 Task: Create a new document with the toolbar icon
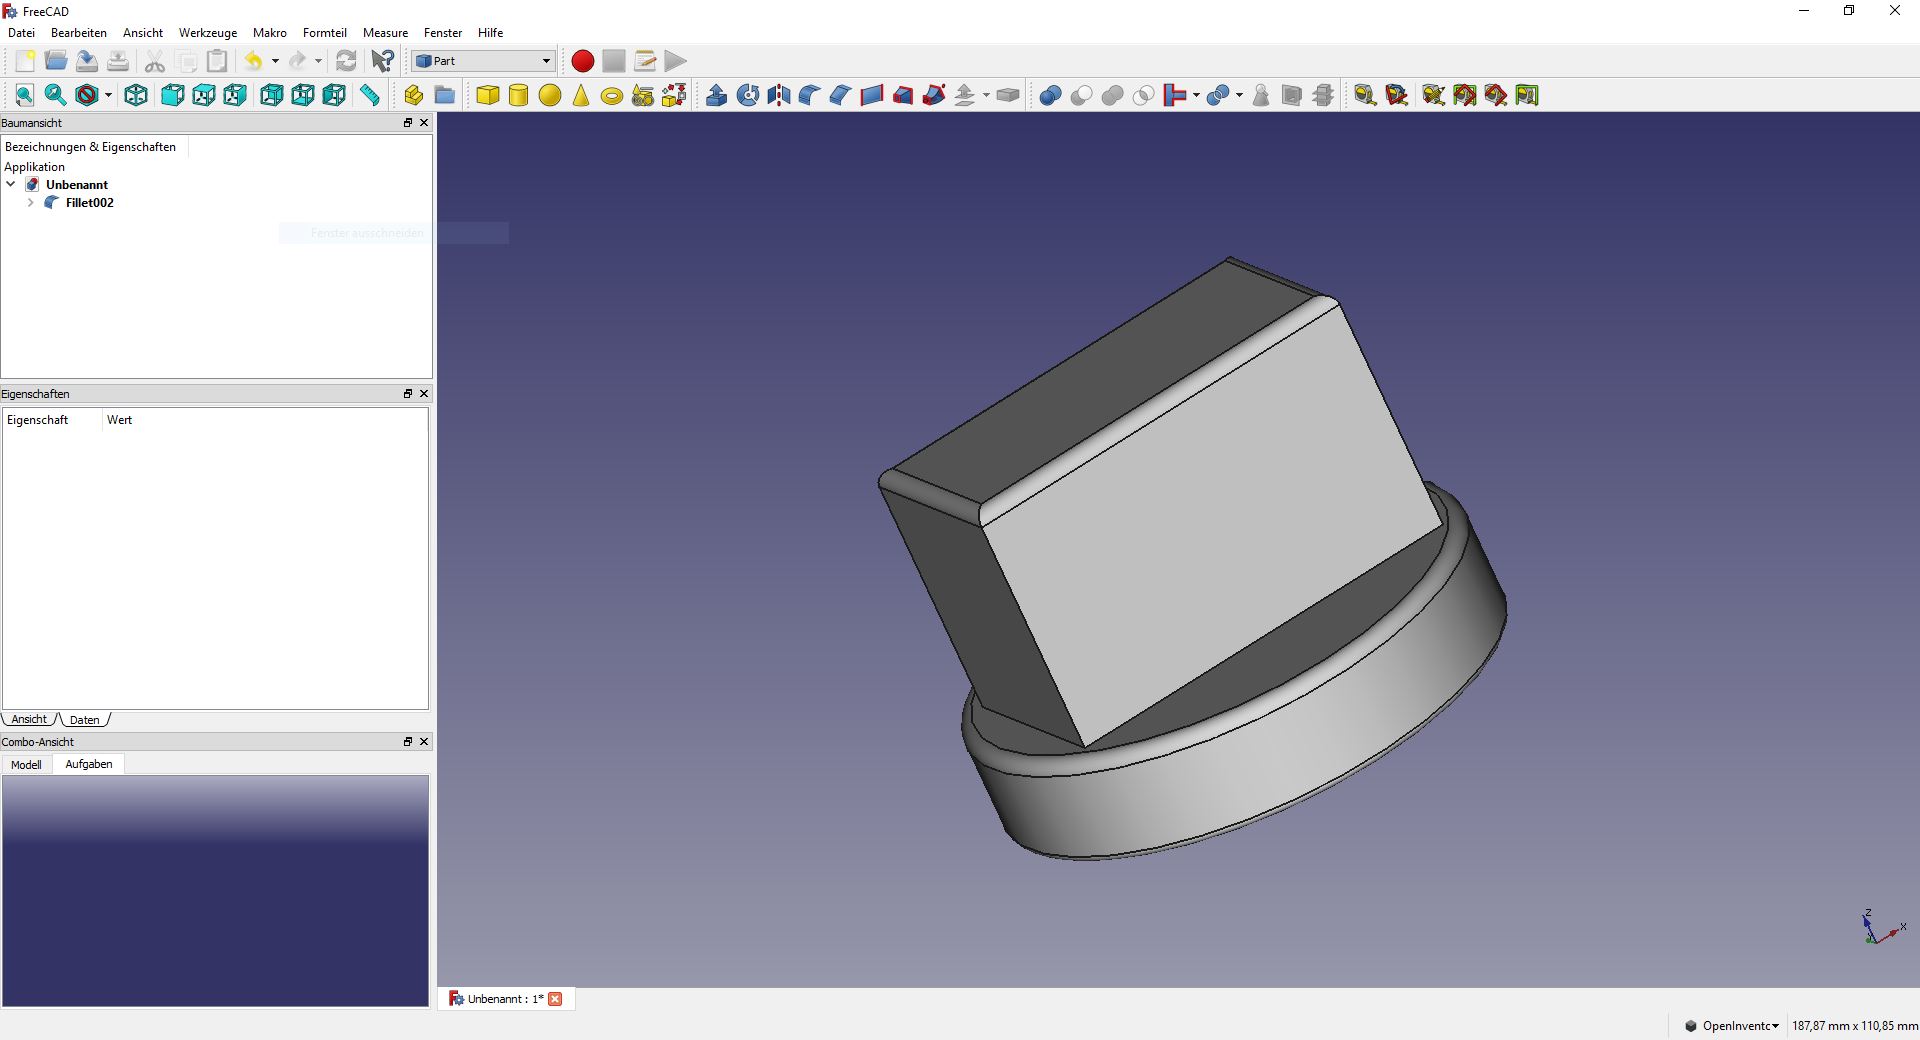[x=25, y=61]
